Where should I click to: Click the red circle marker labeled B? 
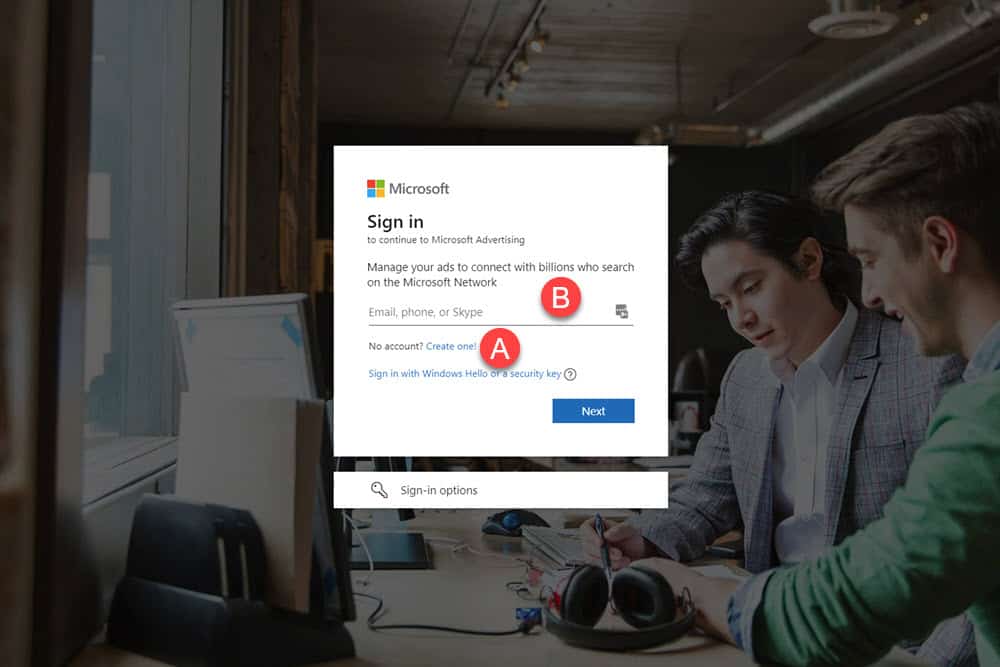coord(561,298)
